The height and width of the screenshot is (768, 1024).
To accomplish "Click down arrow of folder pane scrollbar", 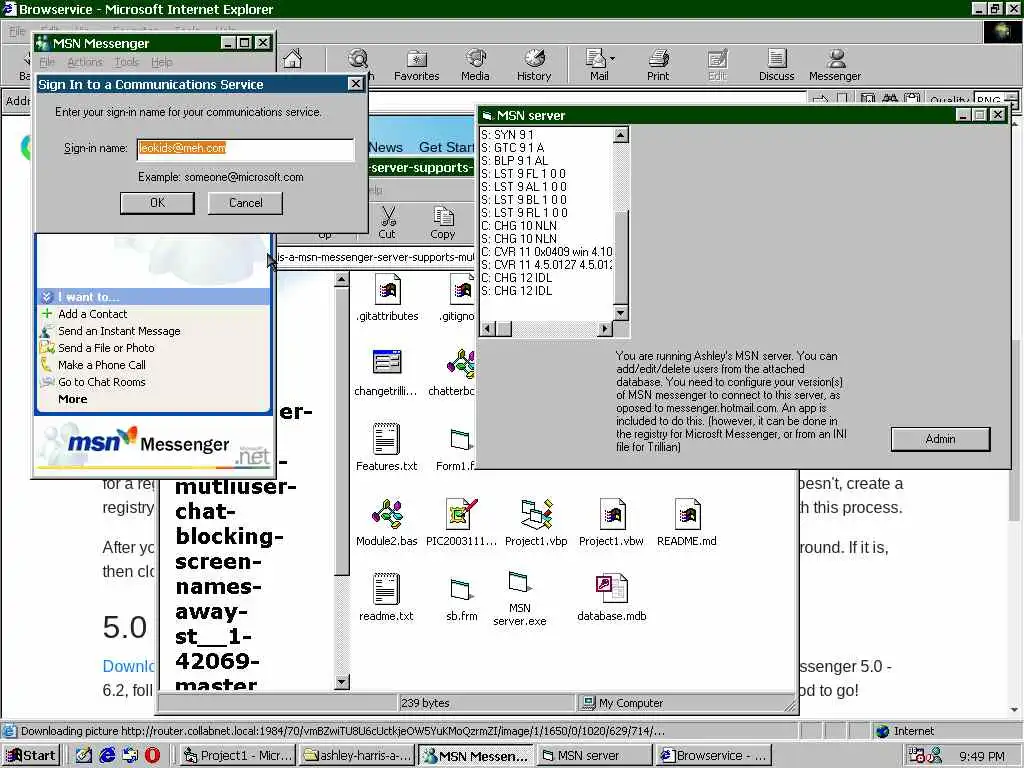I will (342, 682).
